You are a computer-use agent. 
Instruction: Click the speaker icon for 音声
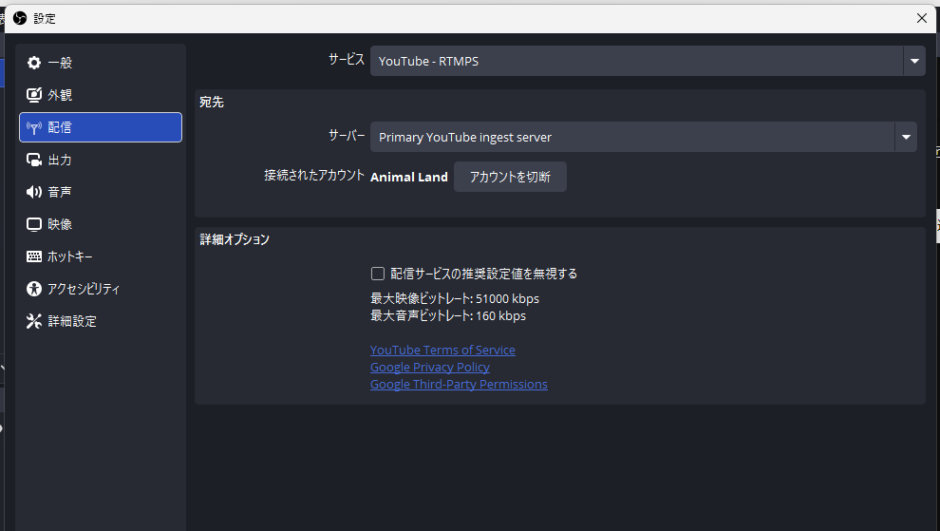34,192
